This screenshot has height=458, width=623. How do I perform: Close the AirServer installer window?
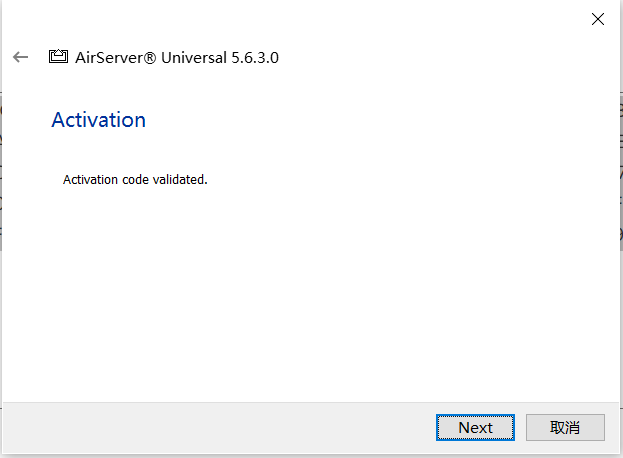click(598, 19)
